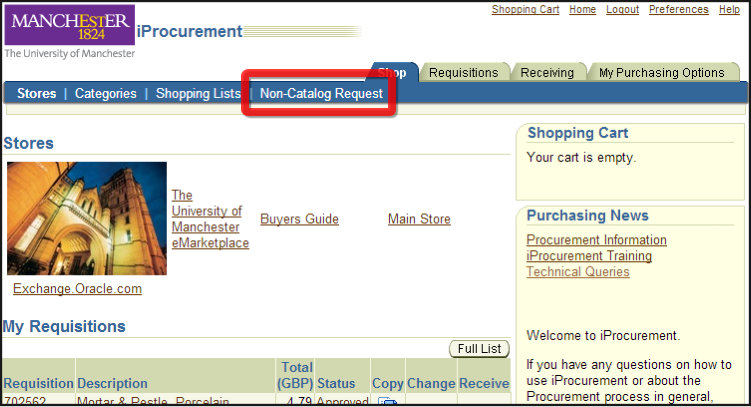Open the iProcurement Training link

[x=589, y=256]
